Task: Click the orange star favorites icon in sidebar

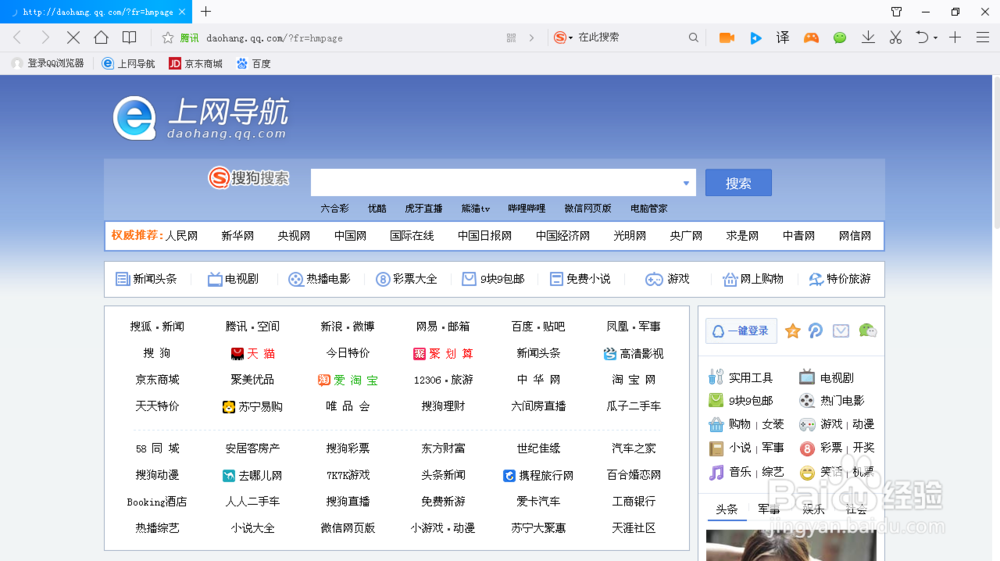Action: pos(793,331)
